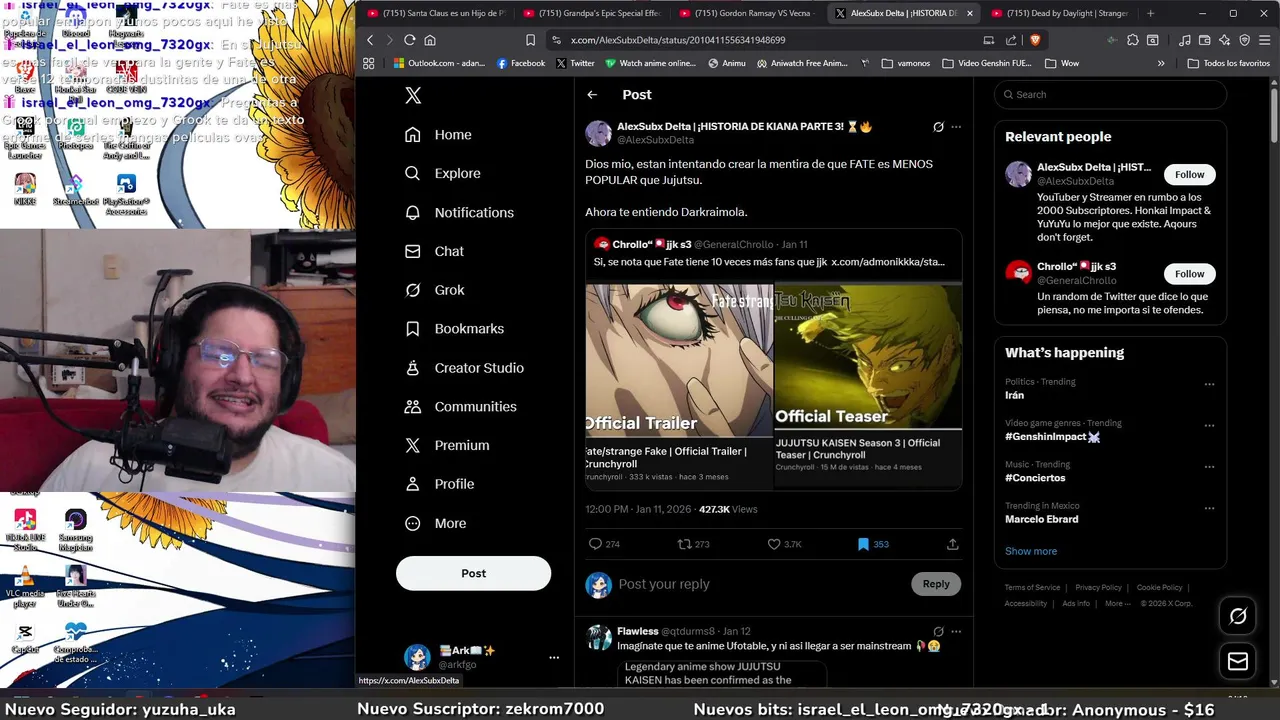Open Communities in the sidebar
The image size is (1280, 720).
coord(460,406)
